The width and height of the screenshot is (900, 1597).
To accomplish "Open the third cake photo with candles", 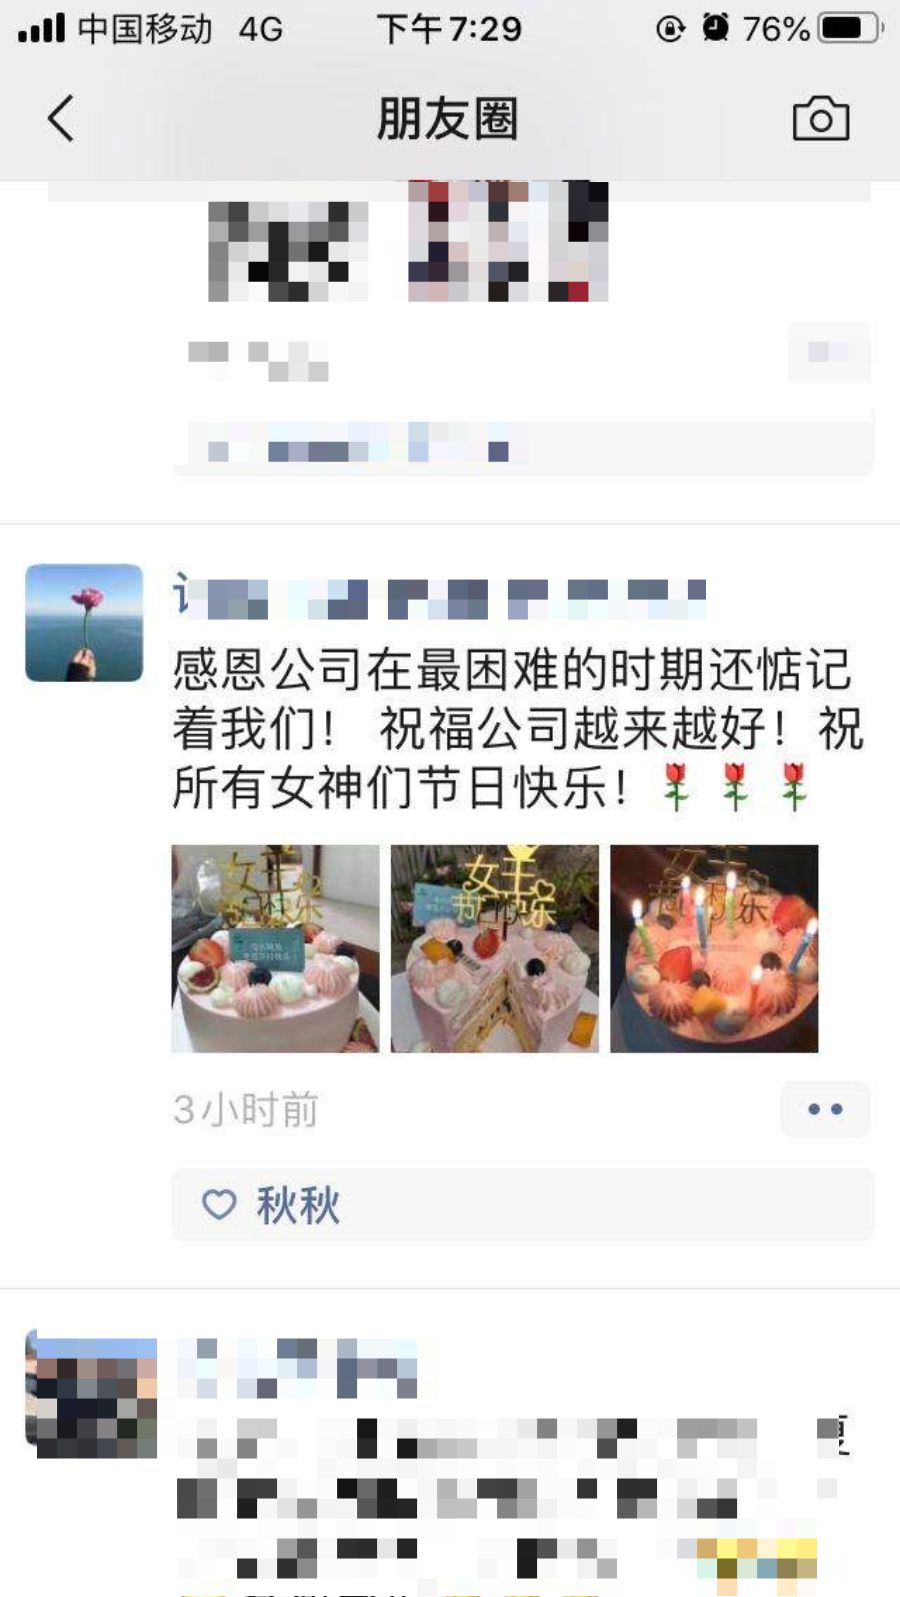I will point(714,948).
